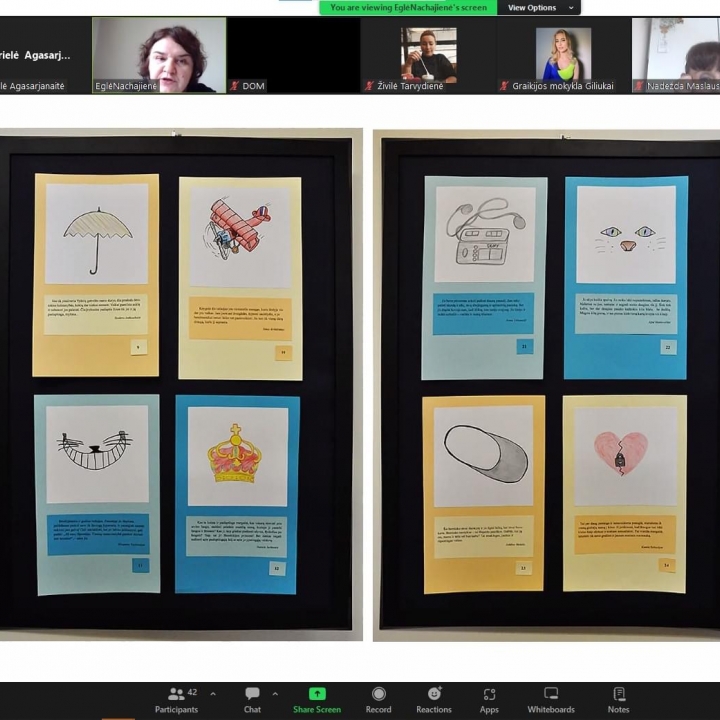Screen dimensions: 720x720
Task: Click the locked broken heart drawing
Action: click(x=621, y=454)
